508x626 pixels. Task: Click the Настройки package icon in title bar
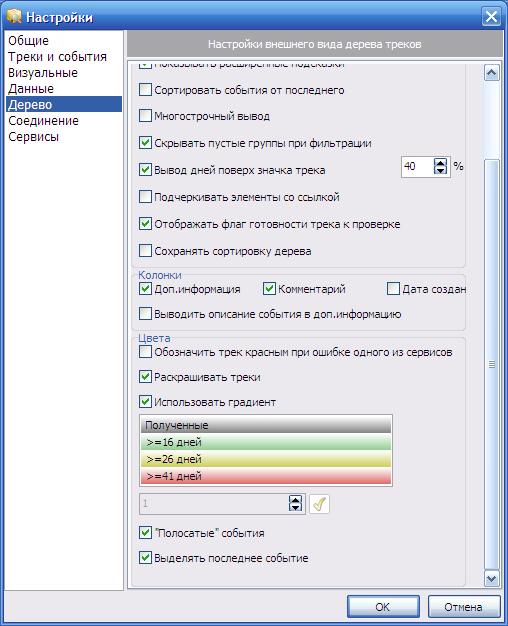pyautogui.click(x=14, y=16)
